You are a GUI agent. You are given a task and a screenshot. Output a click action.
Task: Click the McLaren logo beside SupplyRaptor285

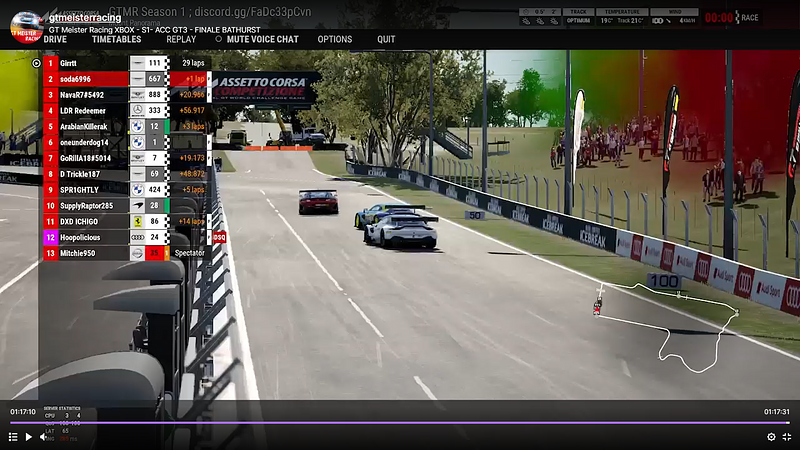pyautogui.click(x=137, y=205)
